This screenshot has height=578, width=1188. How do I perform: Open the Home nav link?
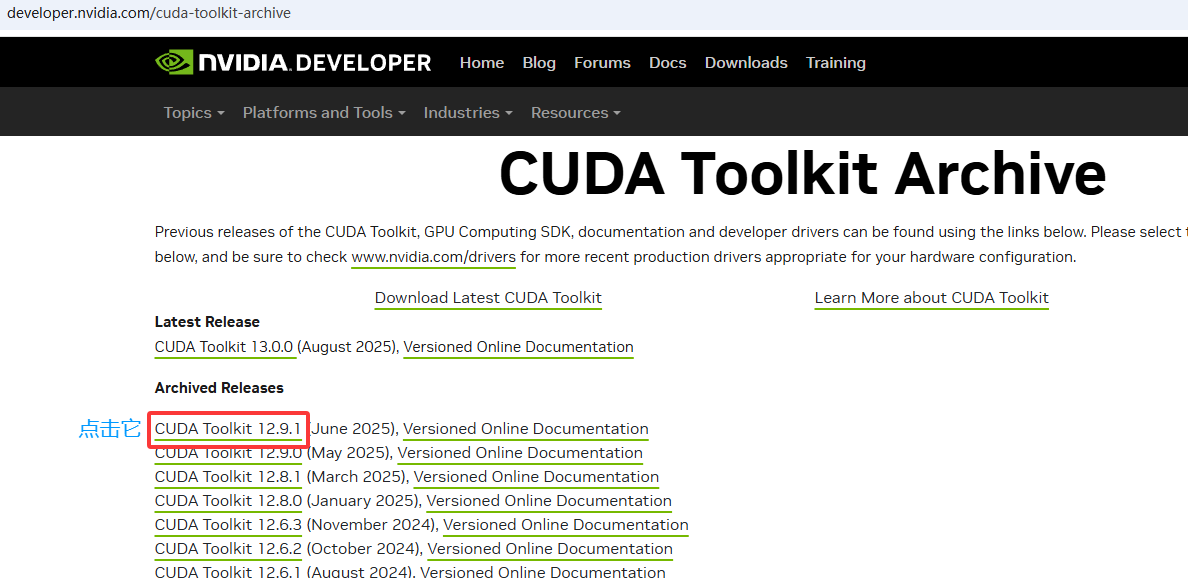[482, 63]
